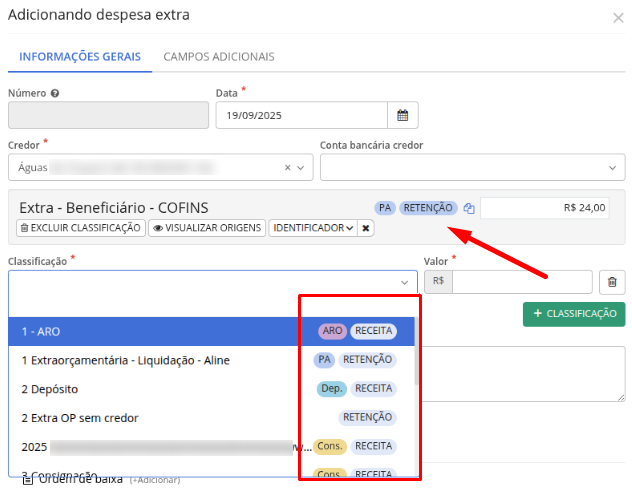Click the EXCLUIR CLASSIFICAÇÃO button

pyautogui.click(x=80, y=228)
